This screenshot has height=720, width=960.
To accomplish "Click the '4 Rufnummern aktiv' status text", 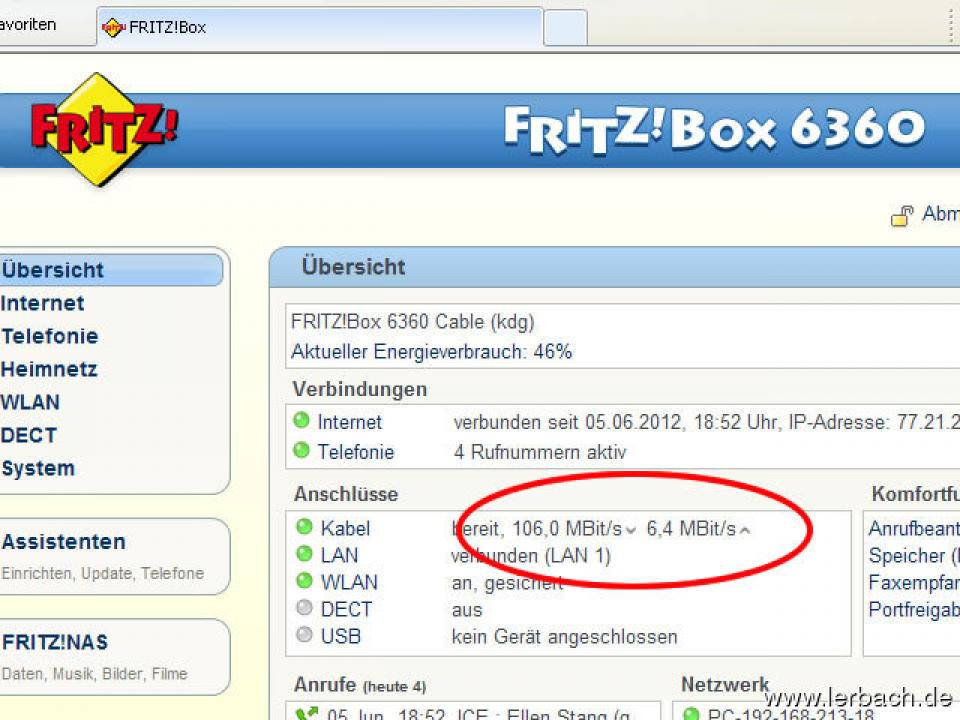I will 540,452.
